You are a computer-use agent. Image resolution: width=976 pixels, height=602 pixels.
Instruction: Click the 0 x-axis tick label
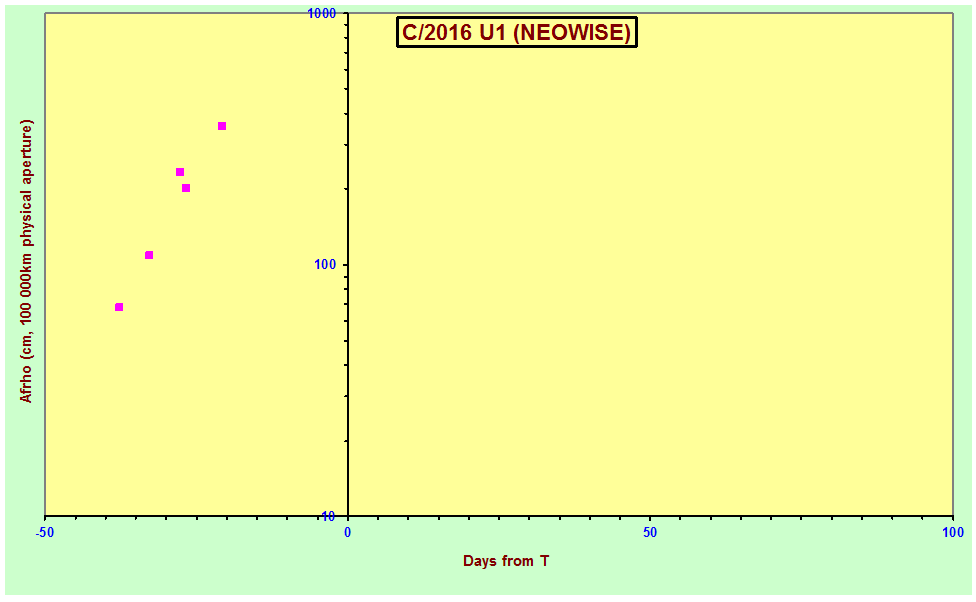[348, 532]
